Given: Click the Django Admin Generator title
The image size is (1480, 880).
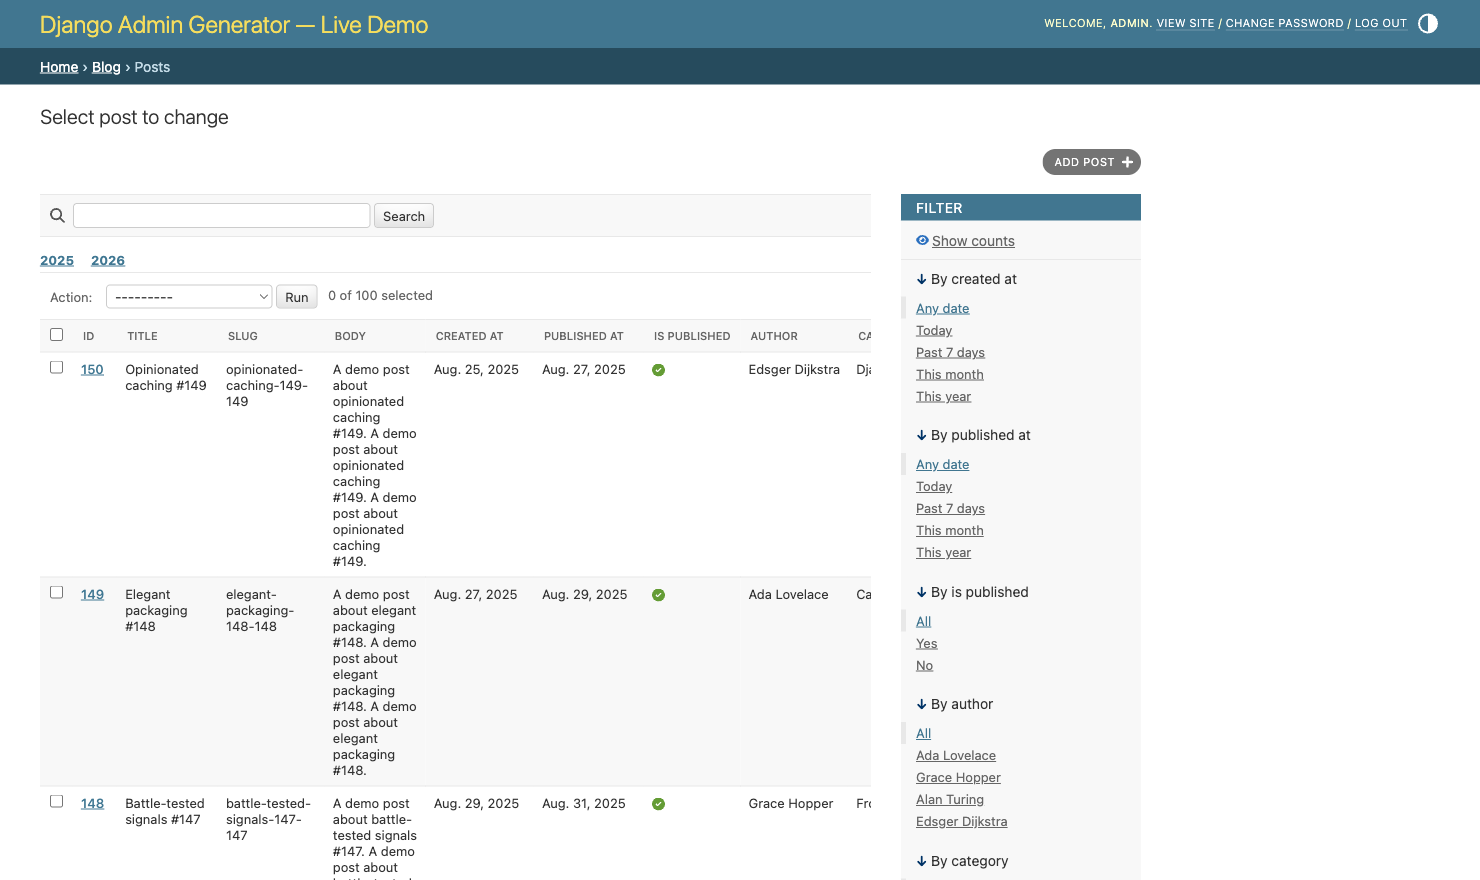Looking at the screenshot, I should (234, 25).
